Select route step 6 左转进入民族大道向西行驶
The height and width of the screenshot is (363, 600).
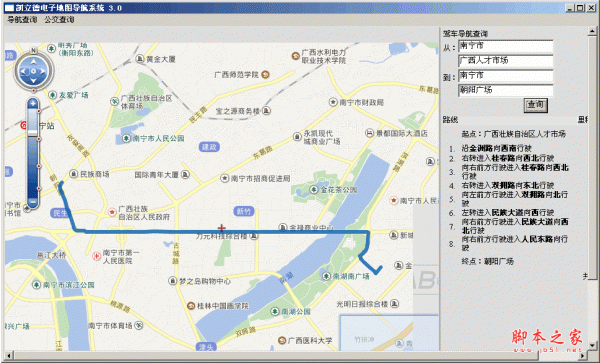click(x=508, y=213)
